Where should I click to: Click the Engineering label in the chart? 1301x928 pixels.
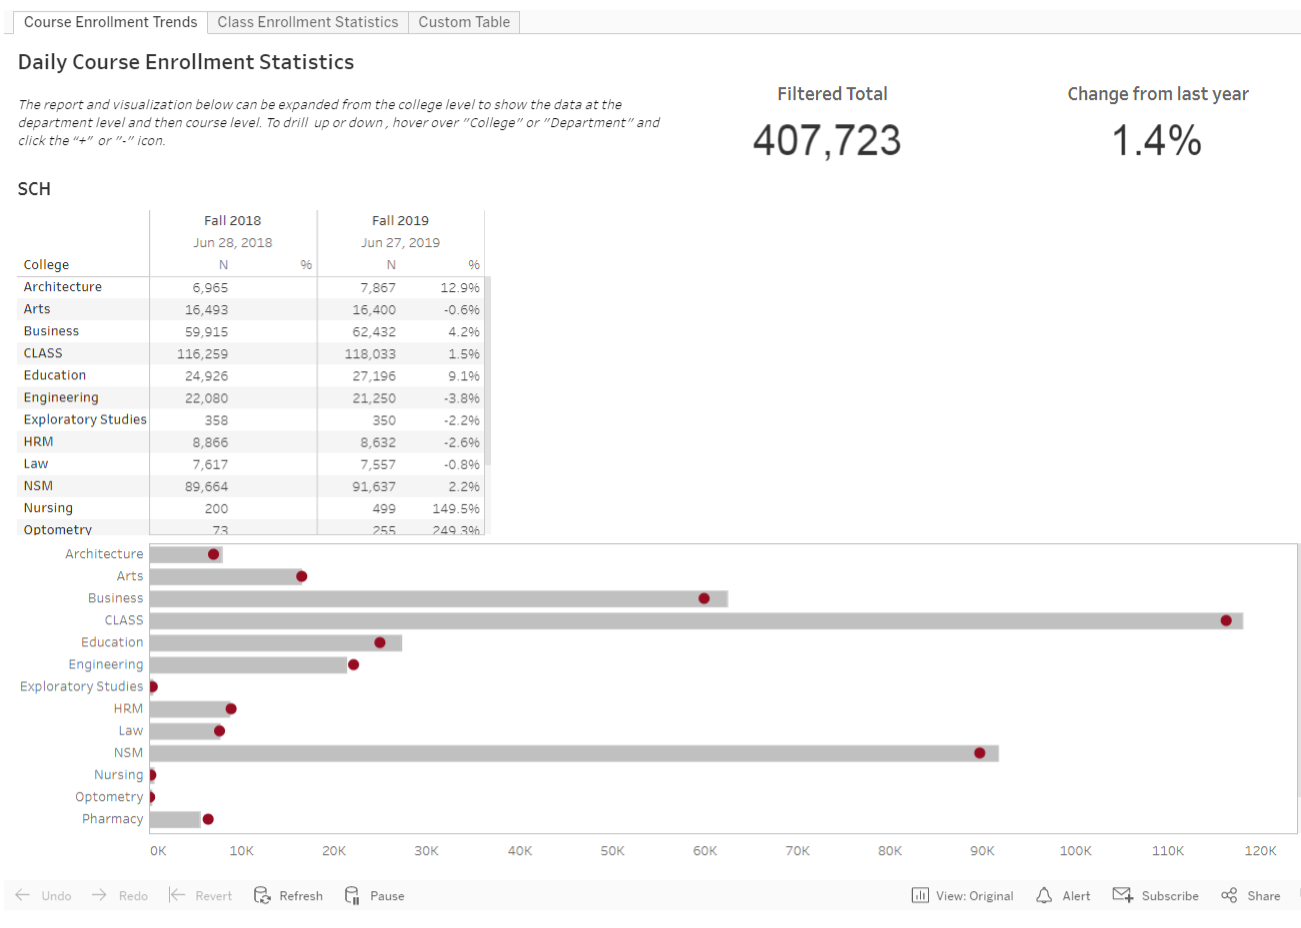click(x=106, y=665)
